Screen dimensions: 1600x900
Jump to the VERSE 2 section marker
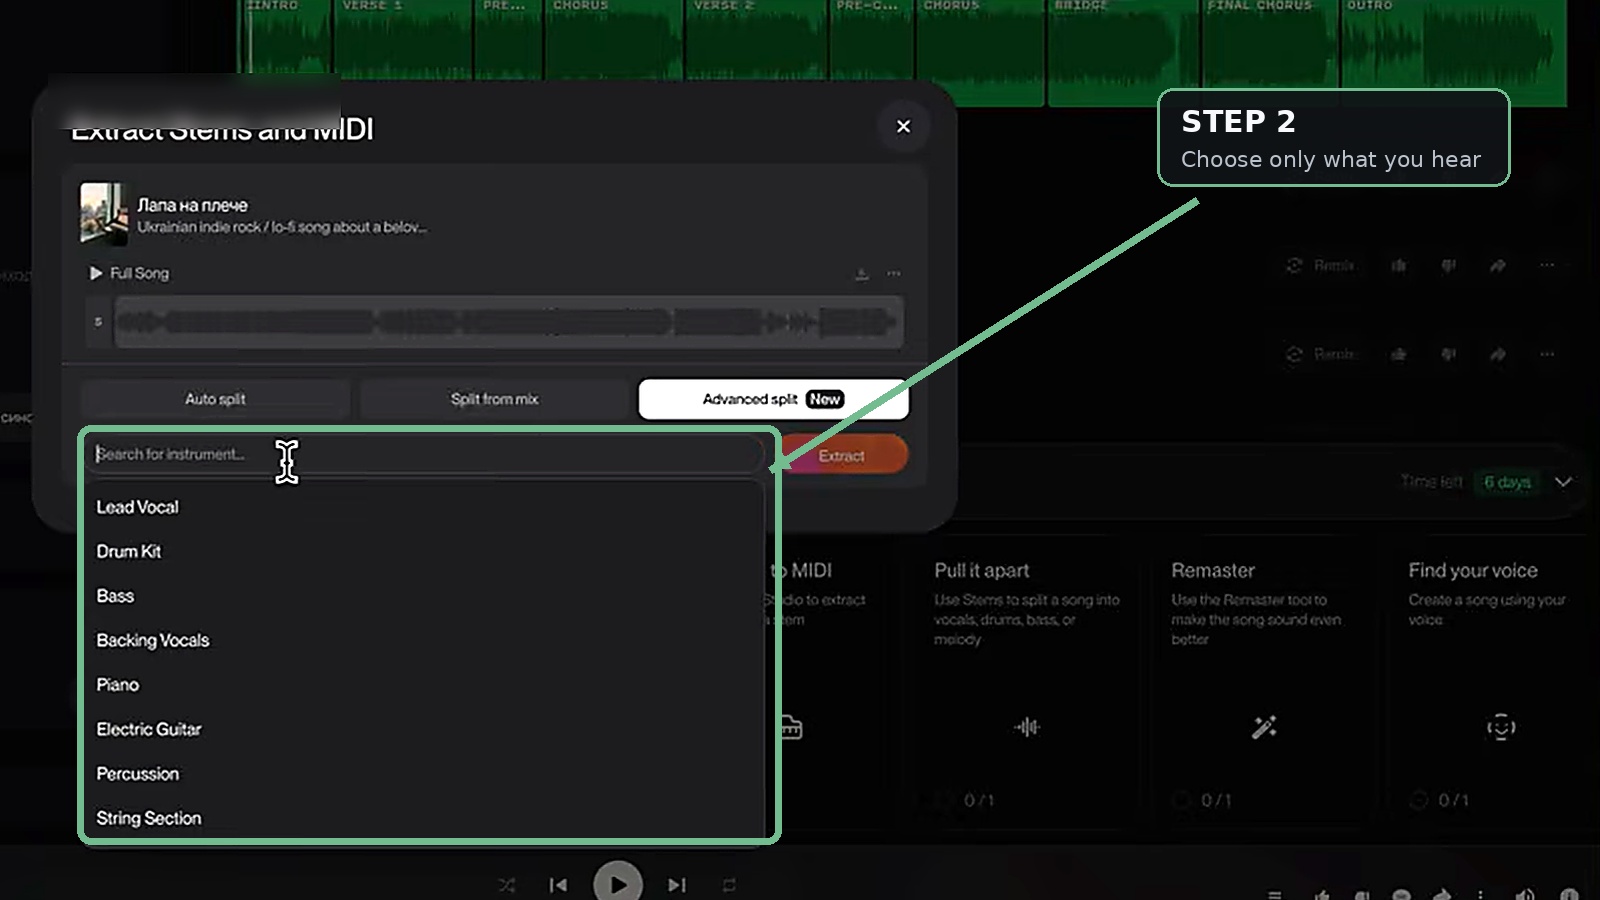point(724,6)
